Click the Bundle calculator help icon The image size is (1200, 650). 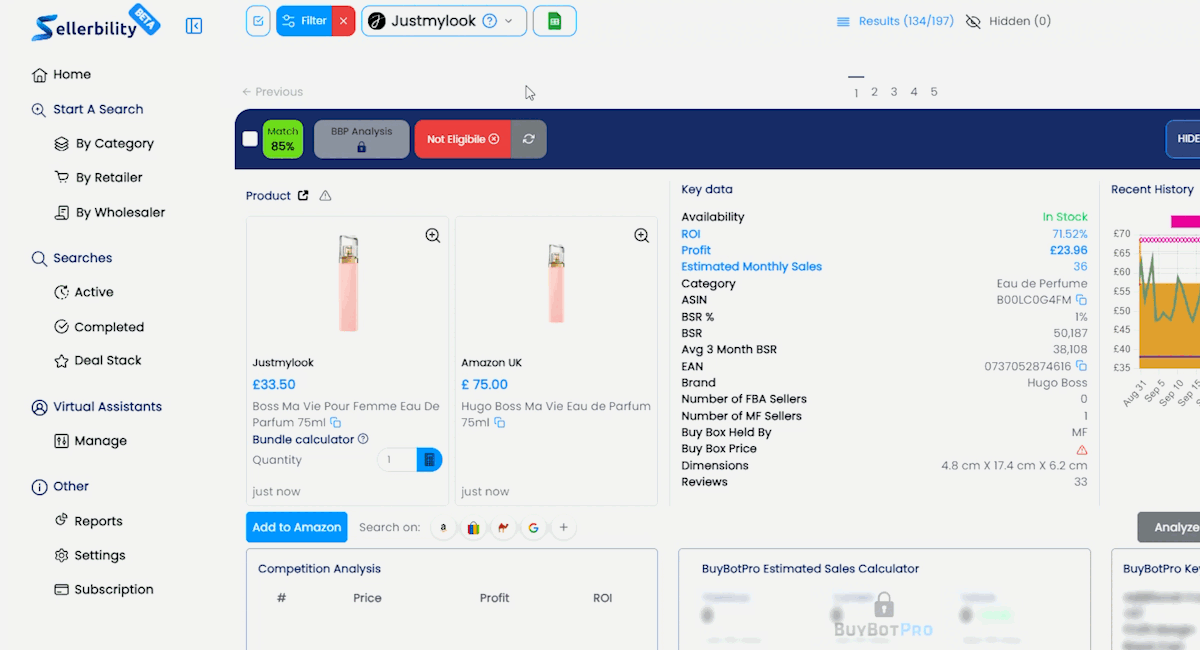pos(363,439)
